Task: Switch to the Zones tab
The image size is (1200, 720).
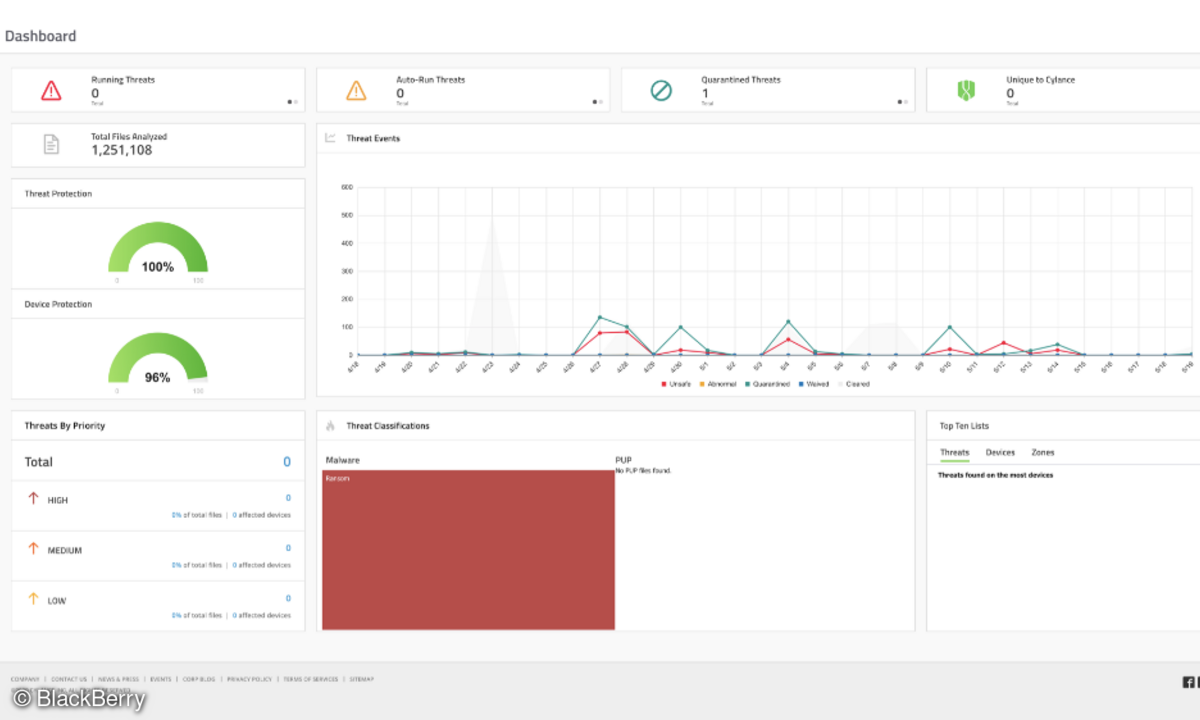Action: tap(1043, 453)
